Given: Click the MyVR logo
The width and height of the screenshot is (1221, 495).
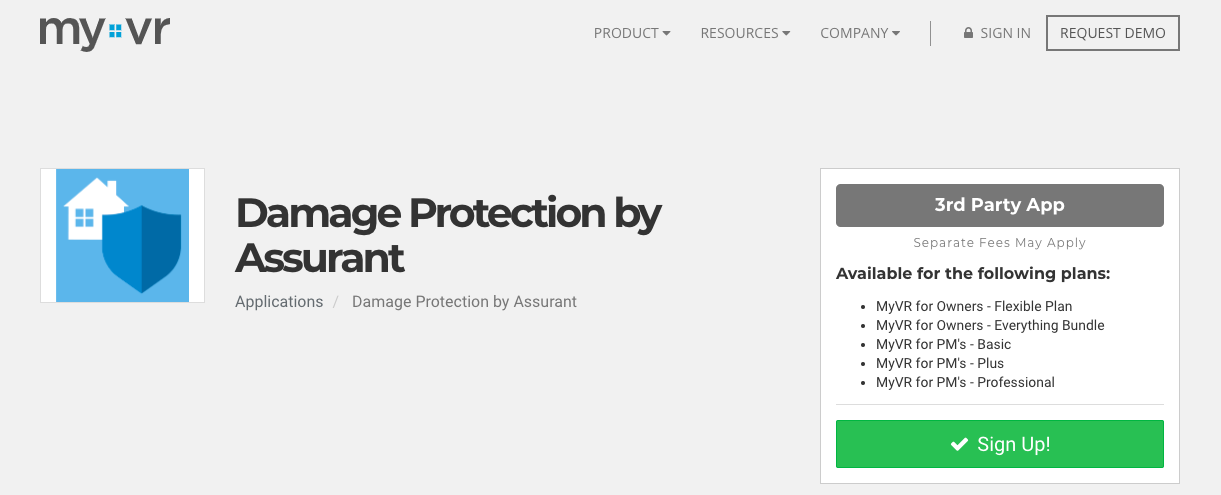Looking at the screenshot, I should click(105, 33).
